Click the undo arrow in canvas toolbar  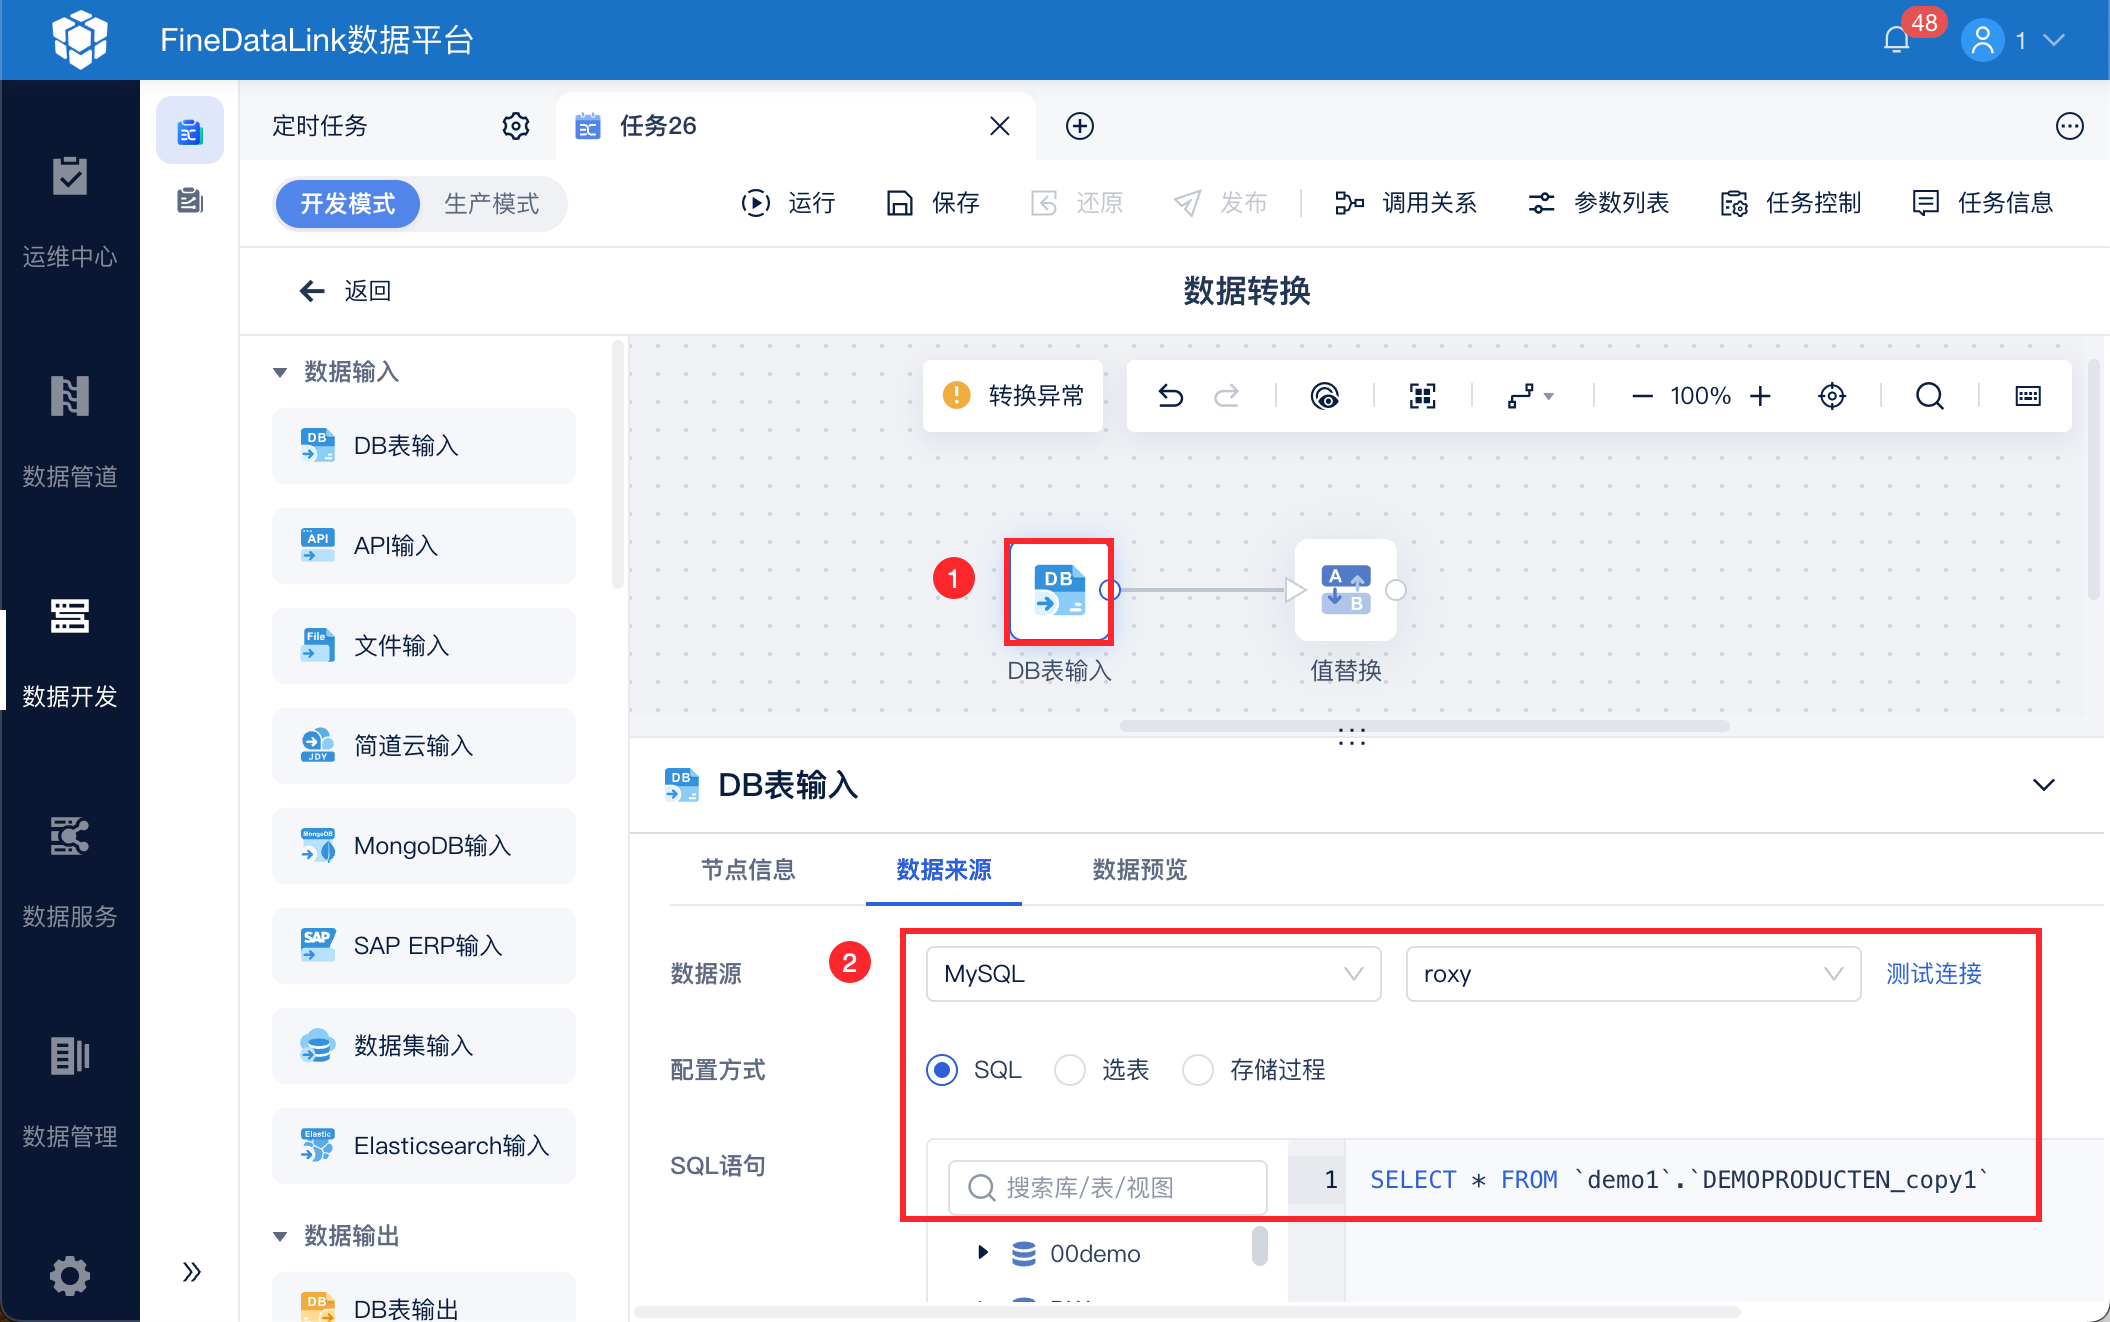(x=1170, y=396)
